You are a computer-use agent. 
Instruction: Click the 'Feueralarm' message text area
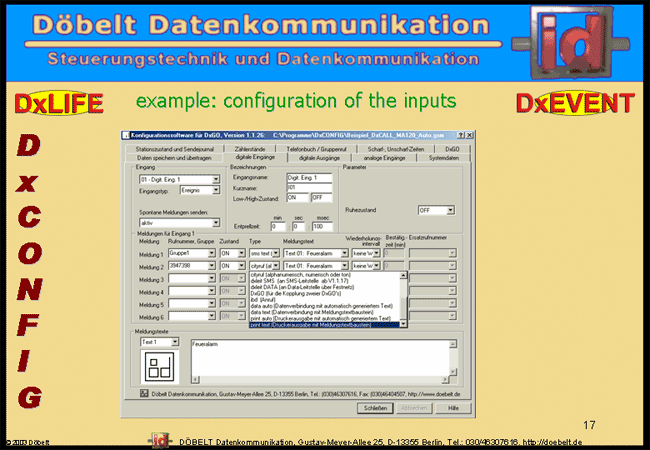click(320, 358)
